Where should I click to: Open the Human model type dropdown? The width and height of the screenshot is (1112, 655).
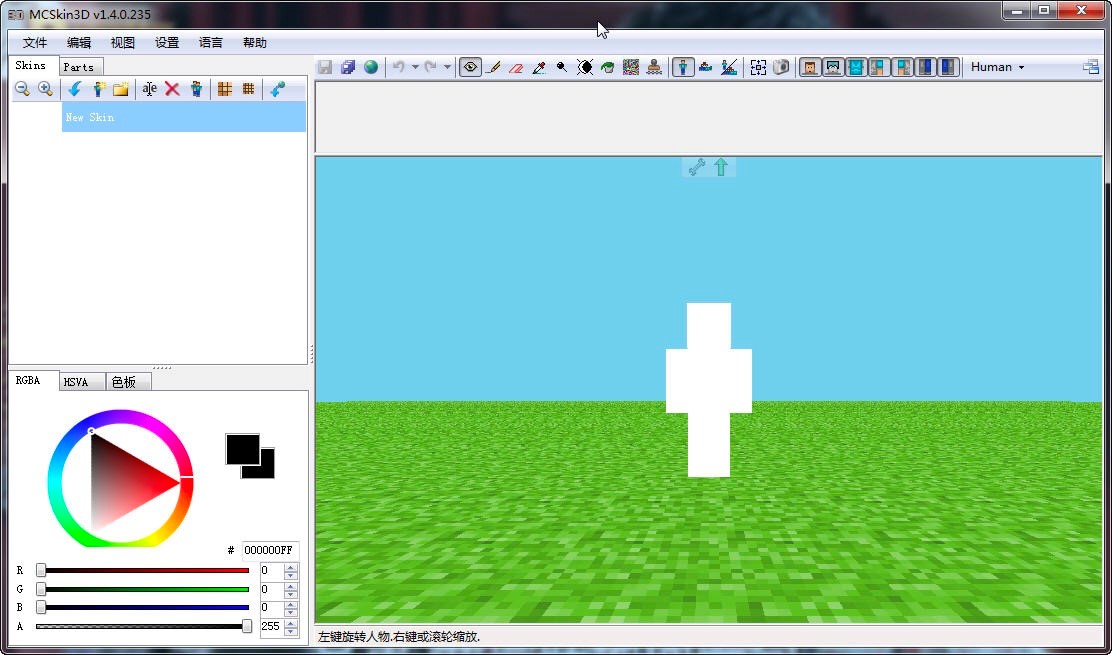point(995,67)
